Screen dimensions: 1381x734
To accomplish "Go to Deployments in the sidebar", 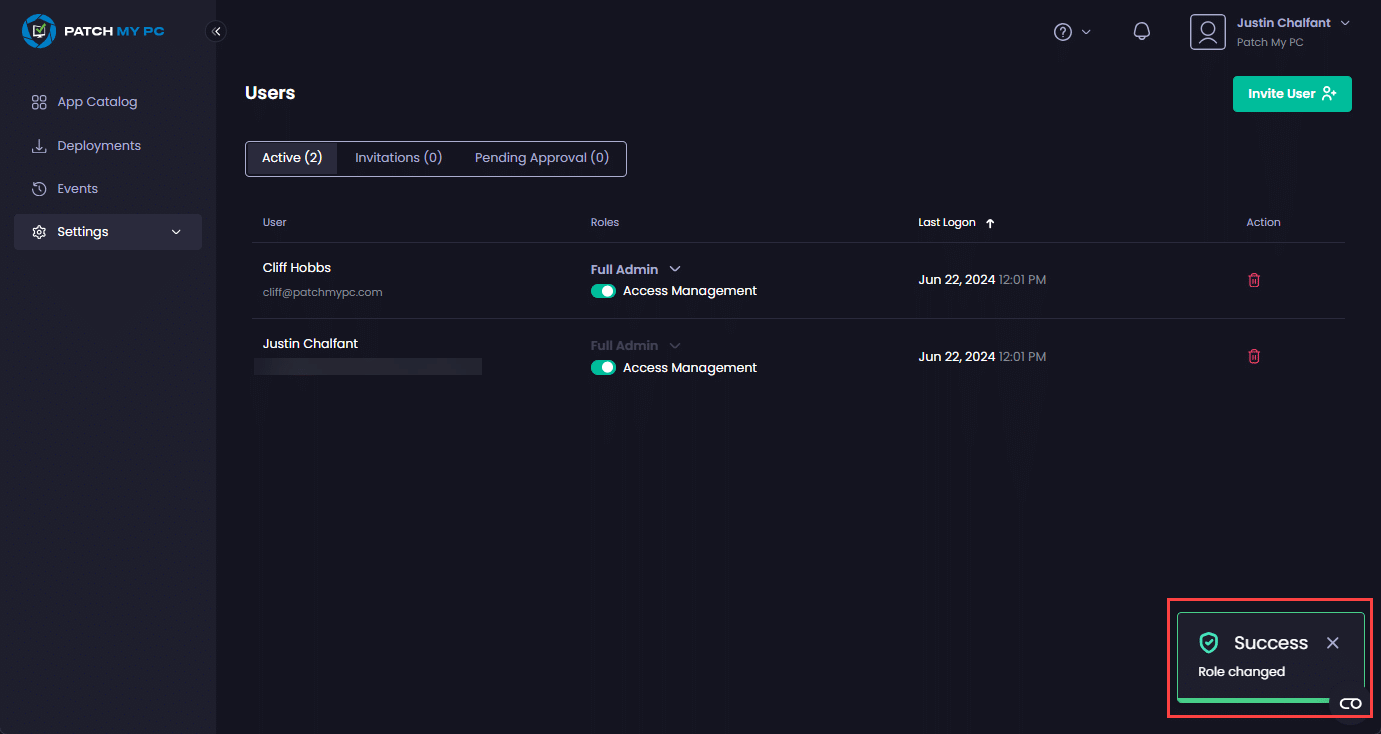I will pyautogui.click(x=99, y=146).
